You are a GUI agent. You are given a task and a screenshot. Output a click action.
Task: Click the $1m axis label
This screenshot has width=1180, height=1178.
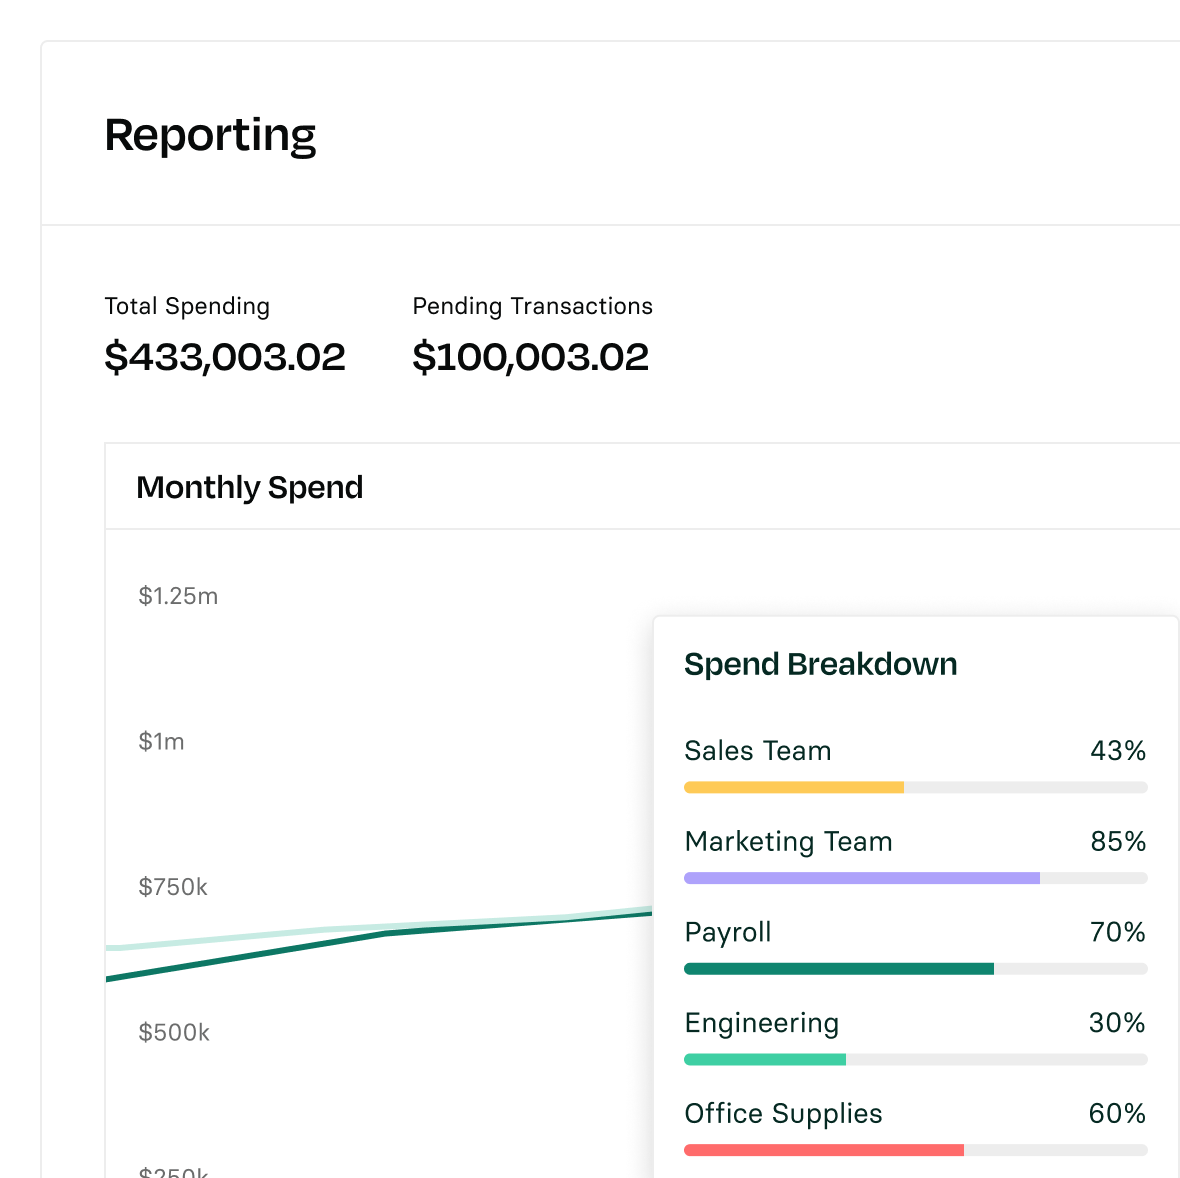(x=161, y=741)
